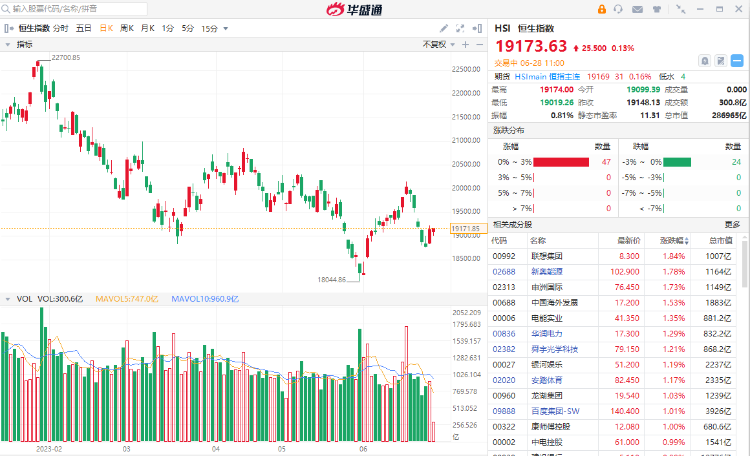750x456 pixels.
Task: Select row 02313 申洲国际
Action: point(614,288)
